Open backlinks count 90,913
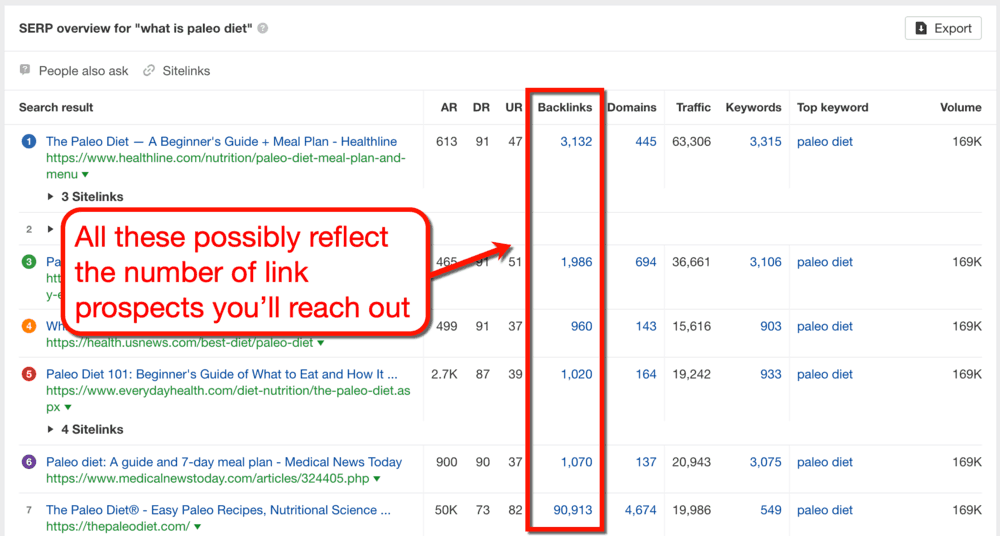This screenshot has width=1000, height=536. pos(573,510)
